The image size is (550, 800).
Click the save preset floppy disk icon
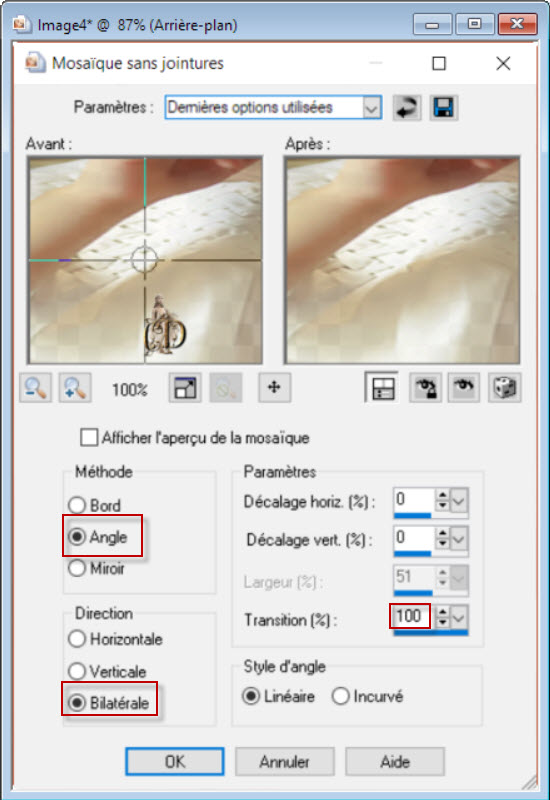[x=443, y=108]
